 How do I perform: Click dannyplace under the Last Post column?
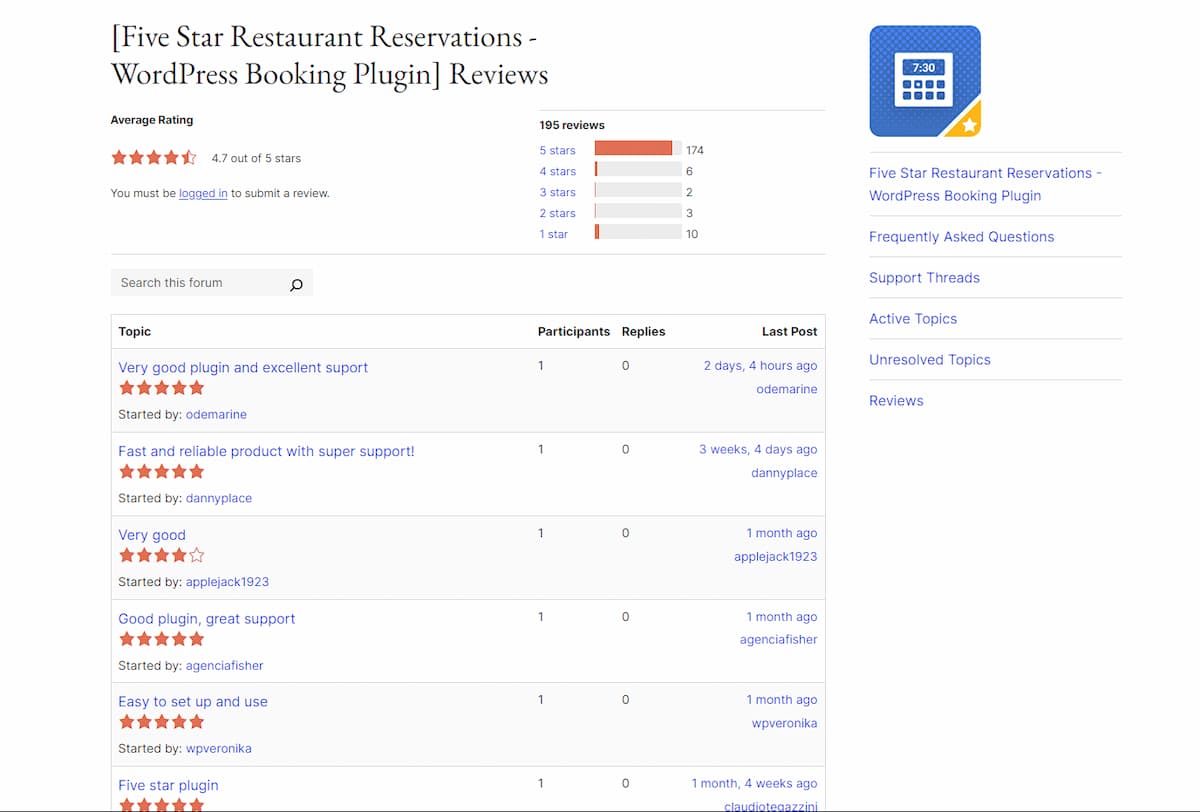(784, 473)
